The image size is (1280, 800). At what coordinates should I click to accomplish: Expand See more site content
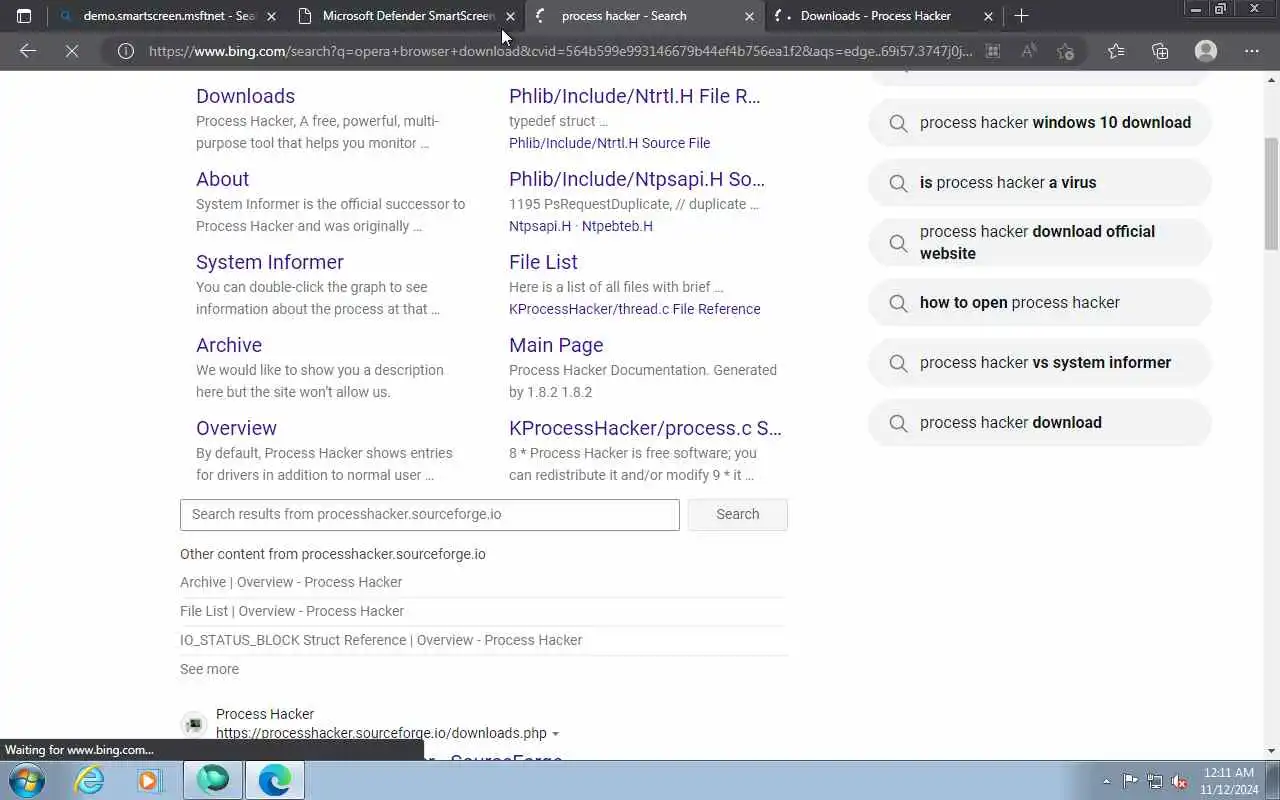pos(209,669)
